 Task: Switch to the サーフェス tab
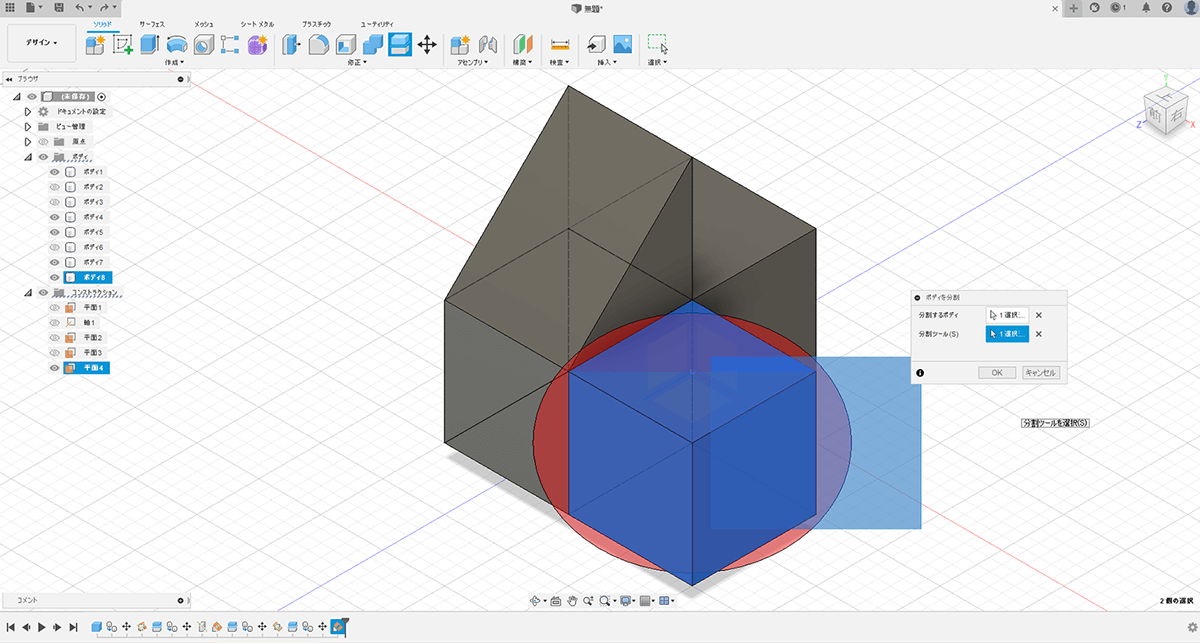(153, 22)
